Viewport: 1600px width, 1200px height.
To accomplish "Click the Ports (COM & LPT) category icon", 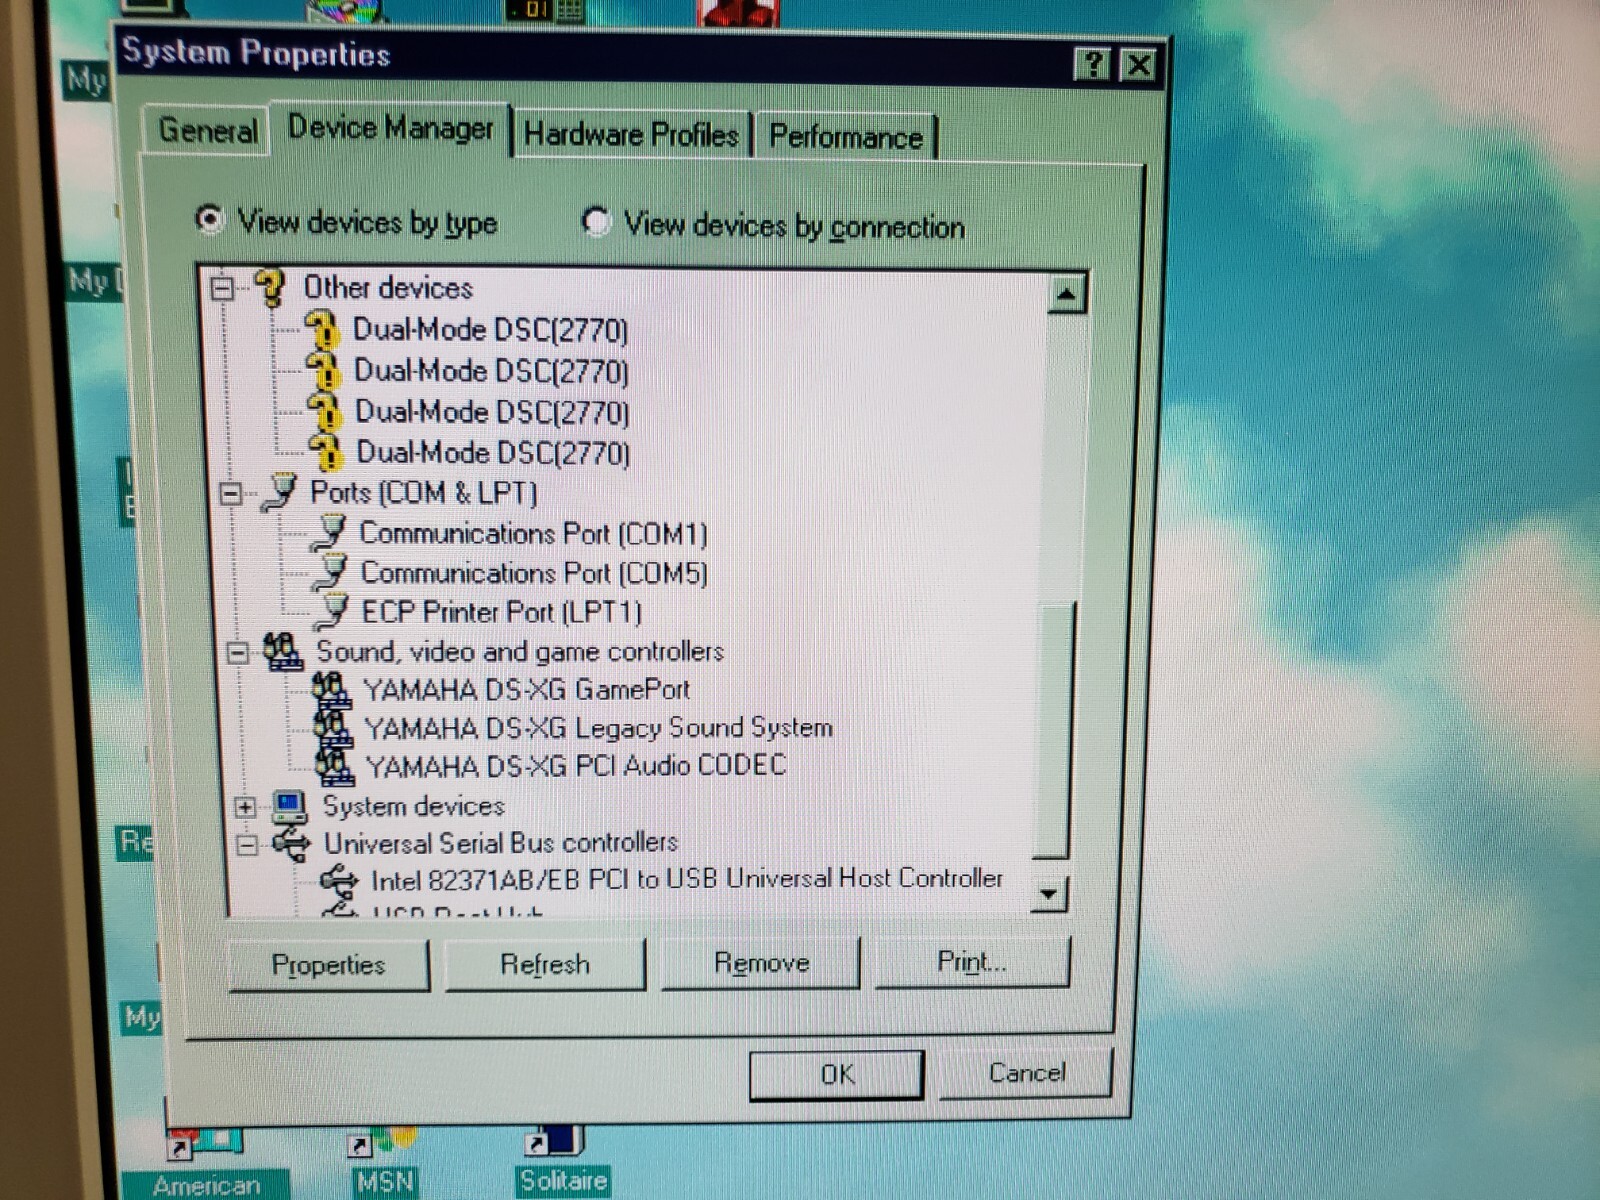I will 280,492.
